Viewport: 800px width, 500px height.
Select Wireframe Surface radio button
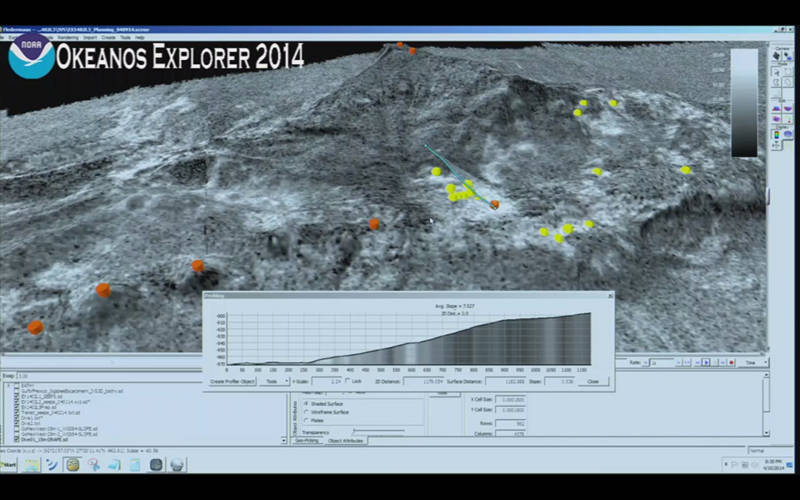click(306, 412)
